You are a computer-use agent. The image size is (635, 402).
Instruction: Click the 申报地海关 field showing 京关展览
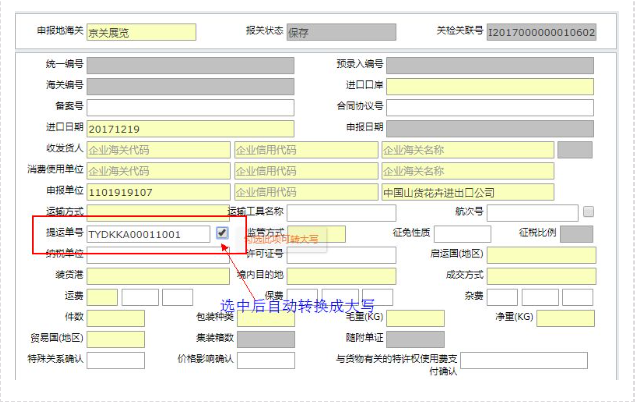pyautogui.click(x=141, y=32)
